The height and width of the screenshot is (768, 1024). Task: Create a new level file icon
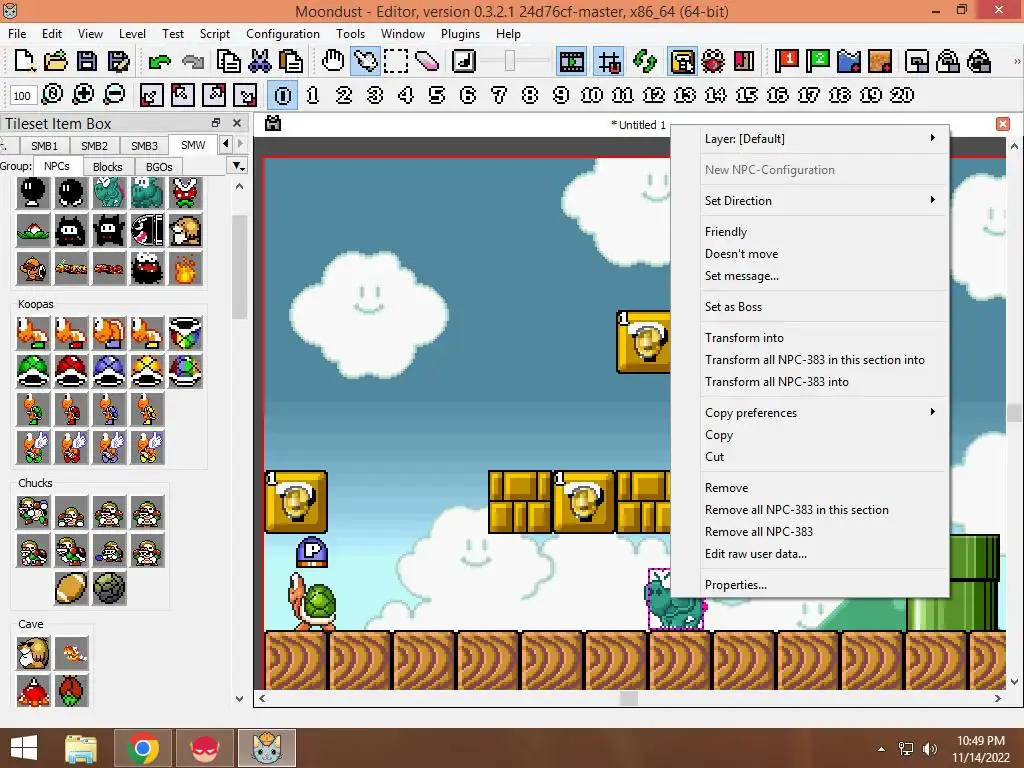(24, 61)
